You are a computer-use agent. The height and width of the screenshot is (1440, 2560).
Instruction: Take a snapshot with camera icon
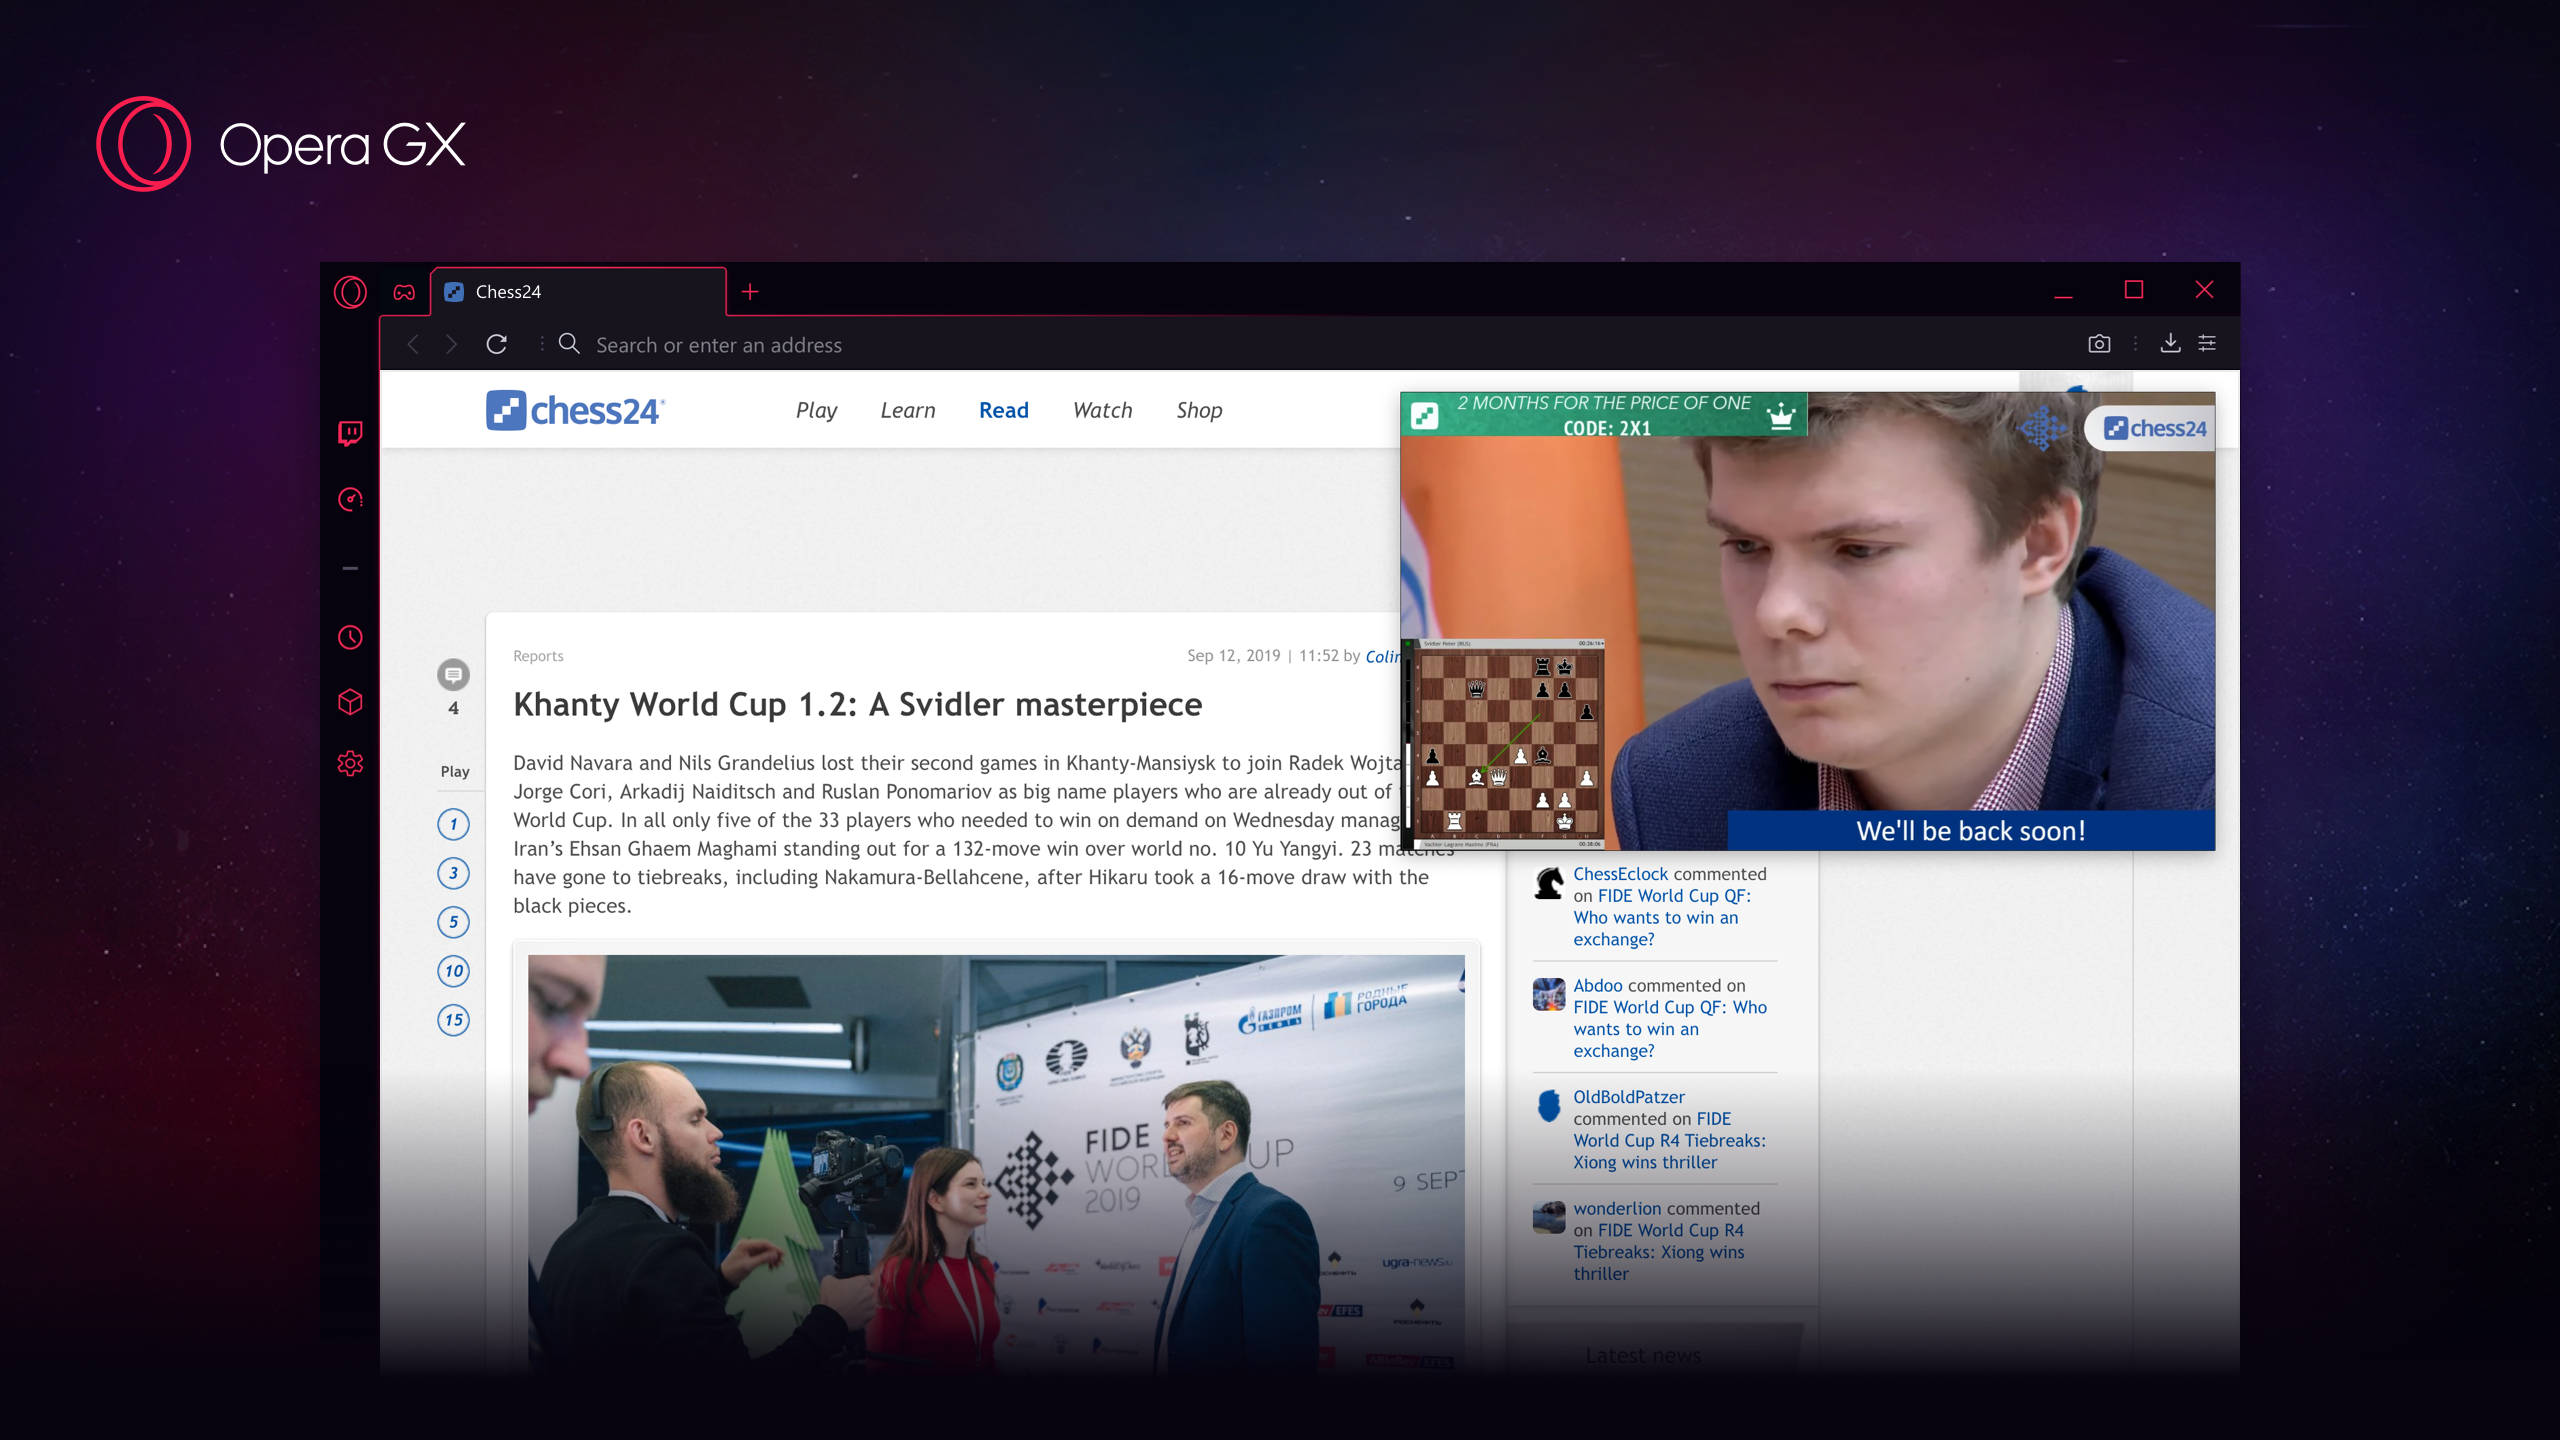(2099, 344)
